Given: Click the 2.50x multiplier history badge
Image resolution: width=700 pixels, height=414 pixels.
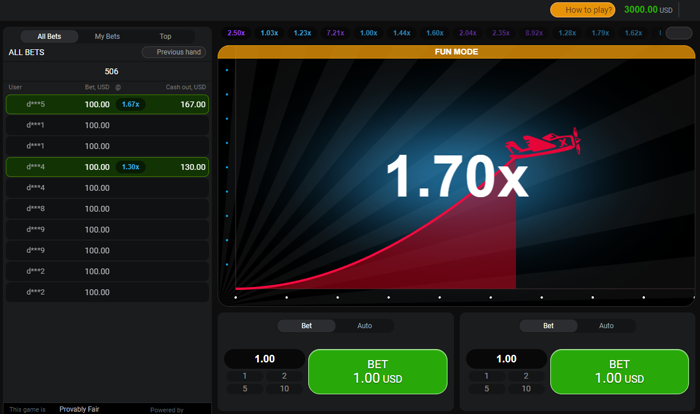Looking at the screenshot, I should 236,33.
